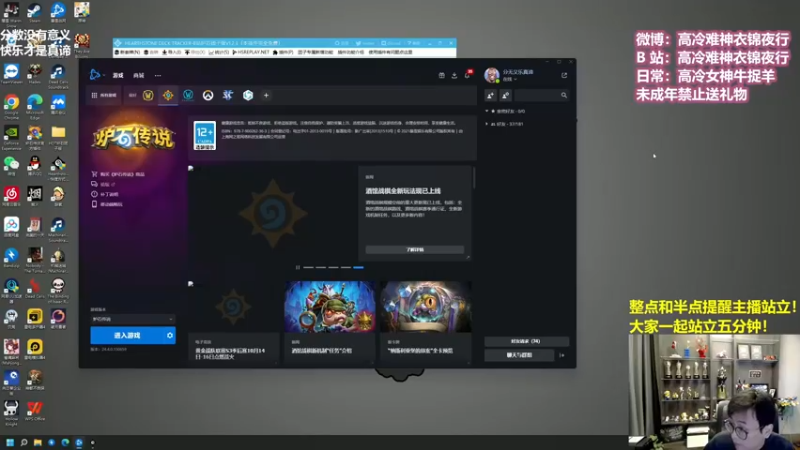Open the game version dropdown
This screenshot has width=800, height=450.
click(x=133, y=319)
